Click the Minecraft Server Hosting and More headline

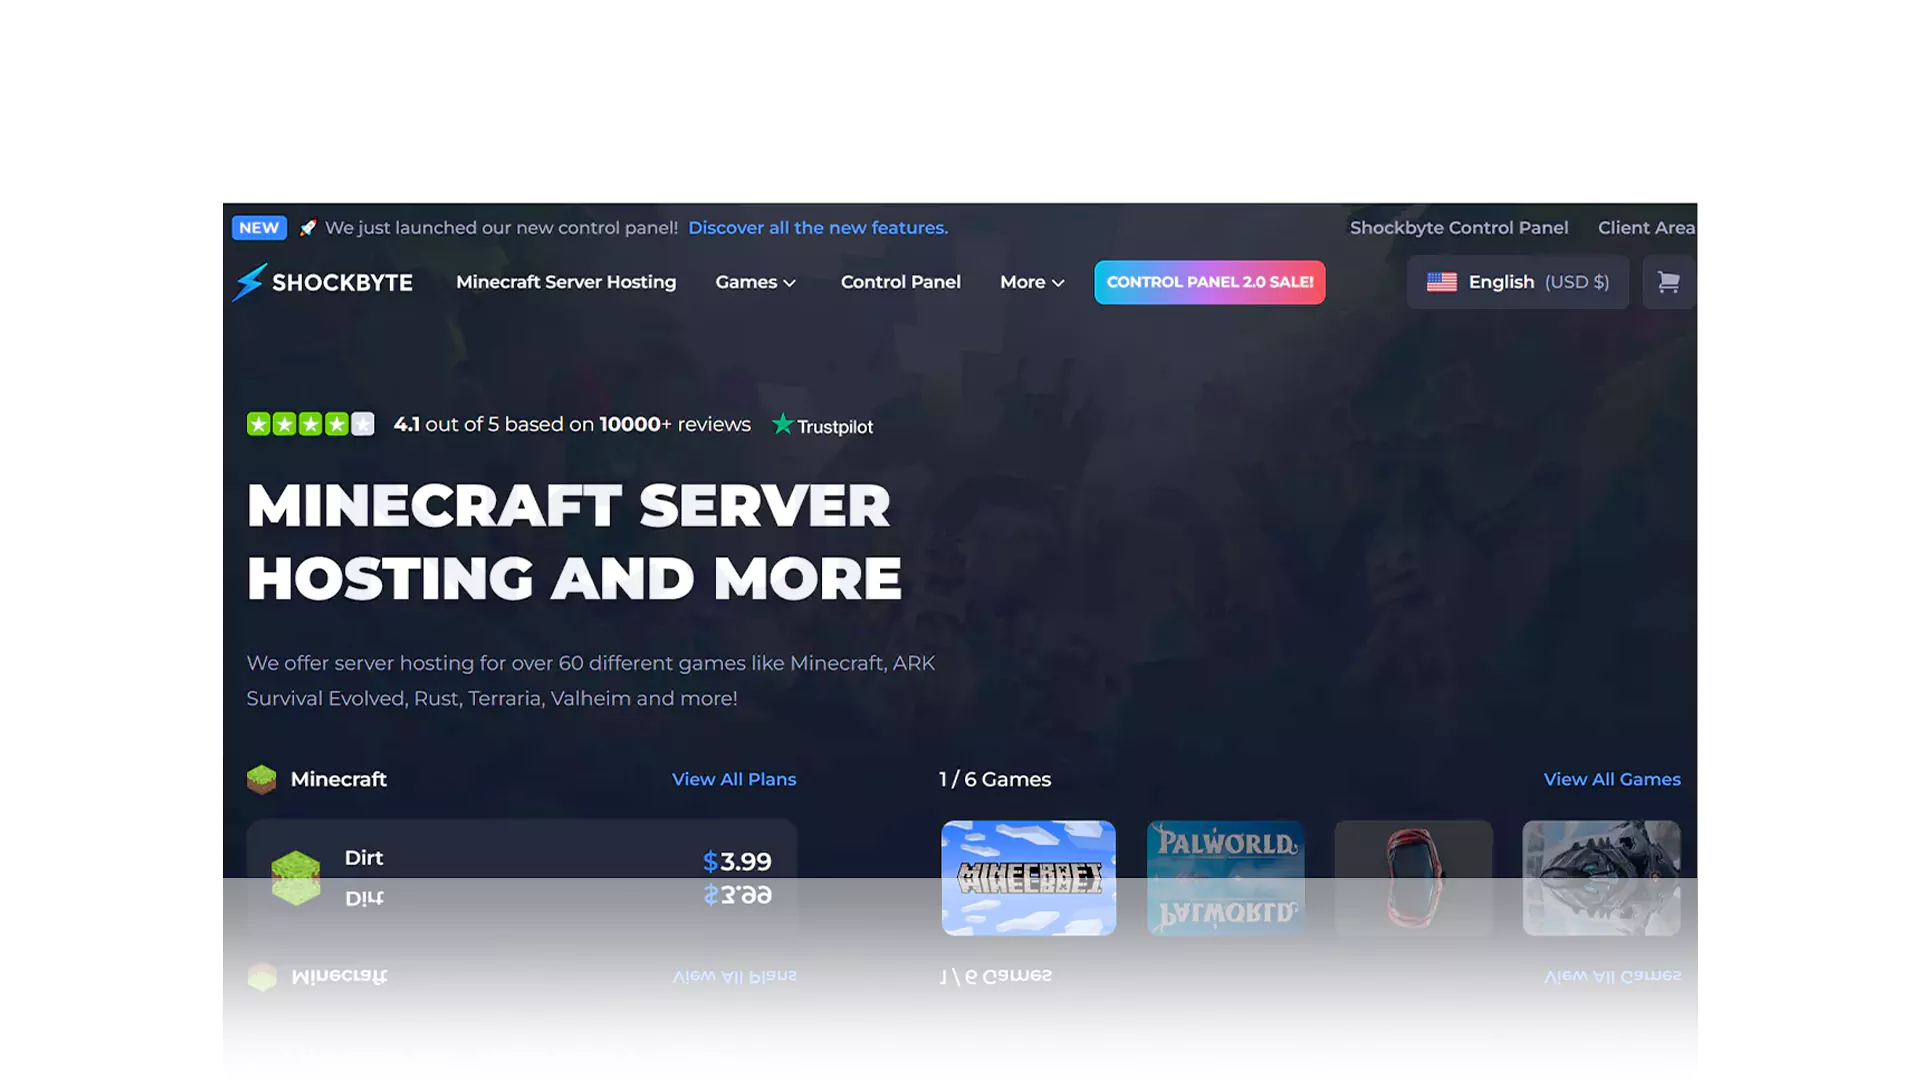[x=574, y=541]
